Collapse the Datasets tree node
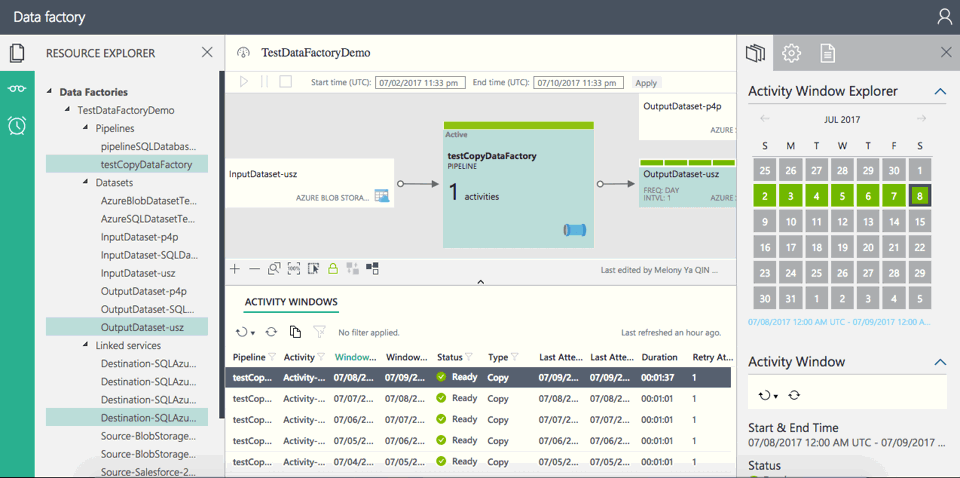Screen dimensions: 960x478 [x=85, y=182]
